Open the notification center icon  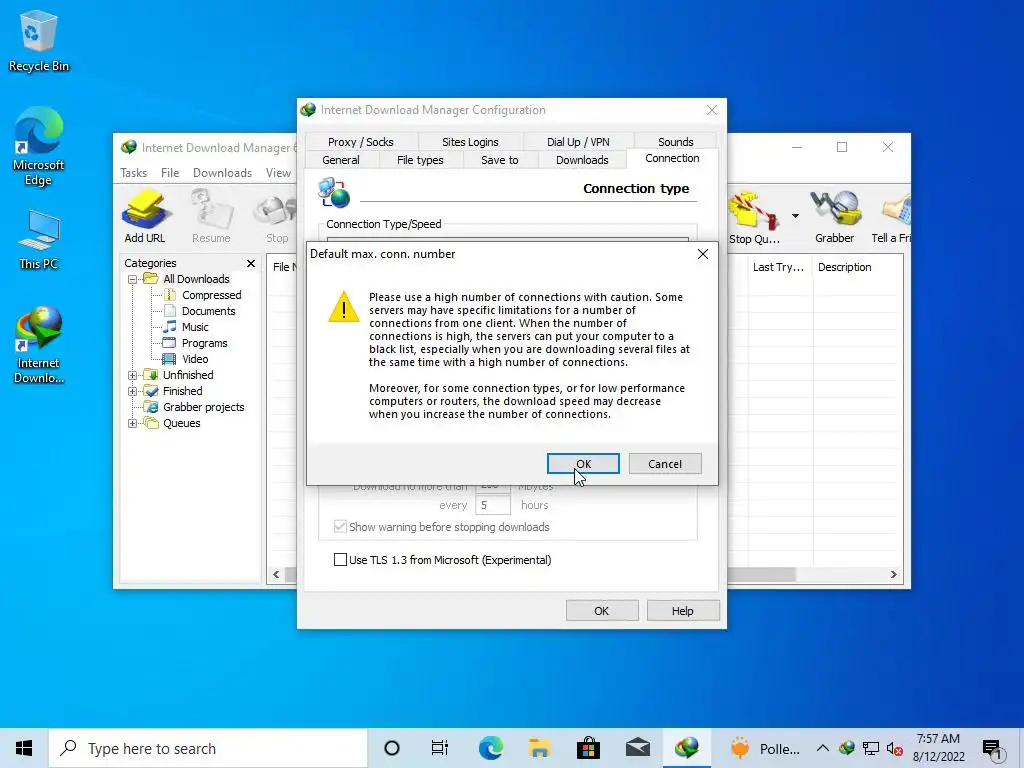click(x=992, y=750)
